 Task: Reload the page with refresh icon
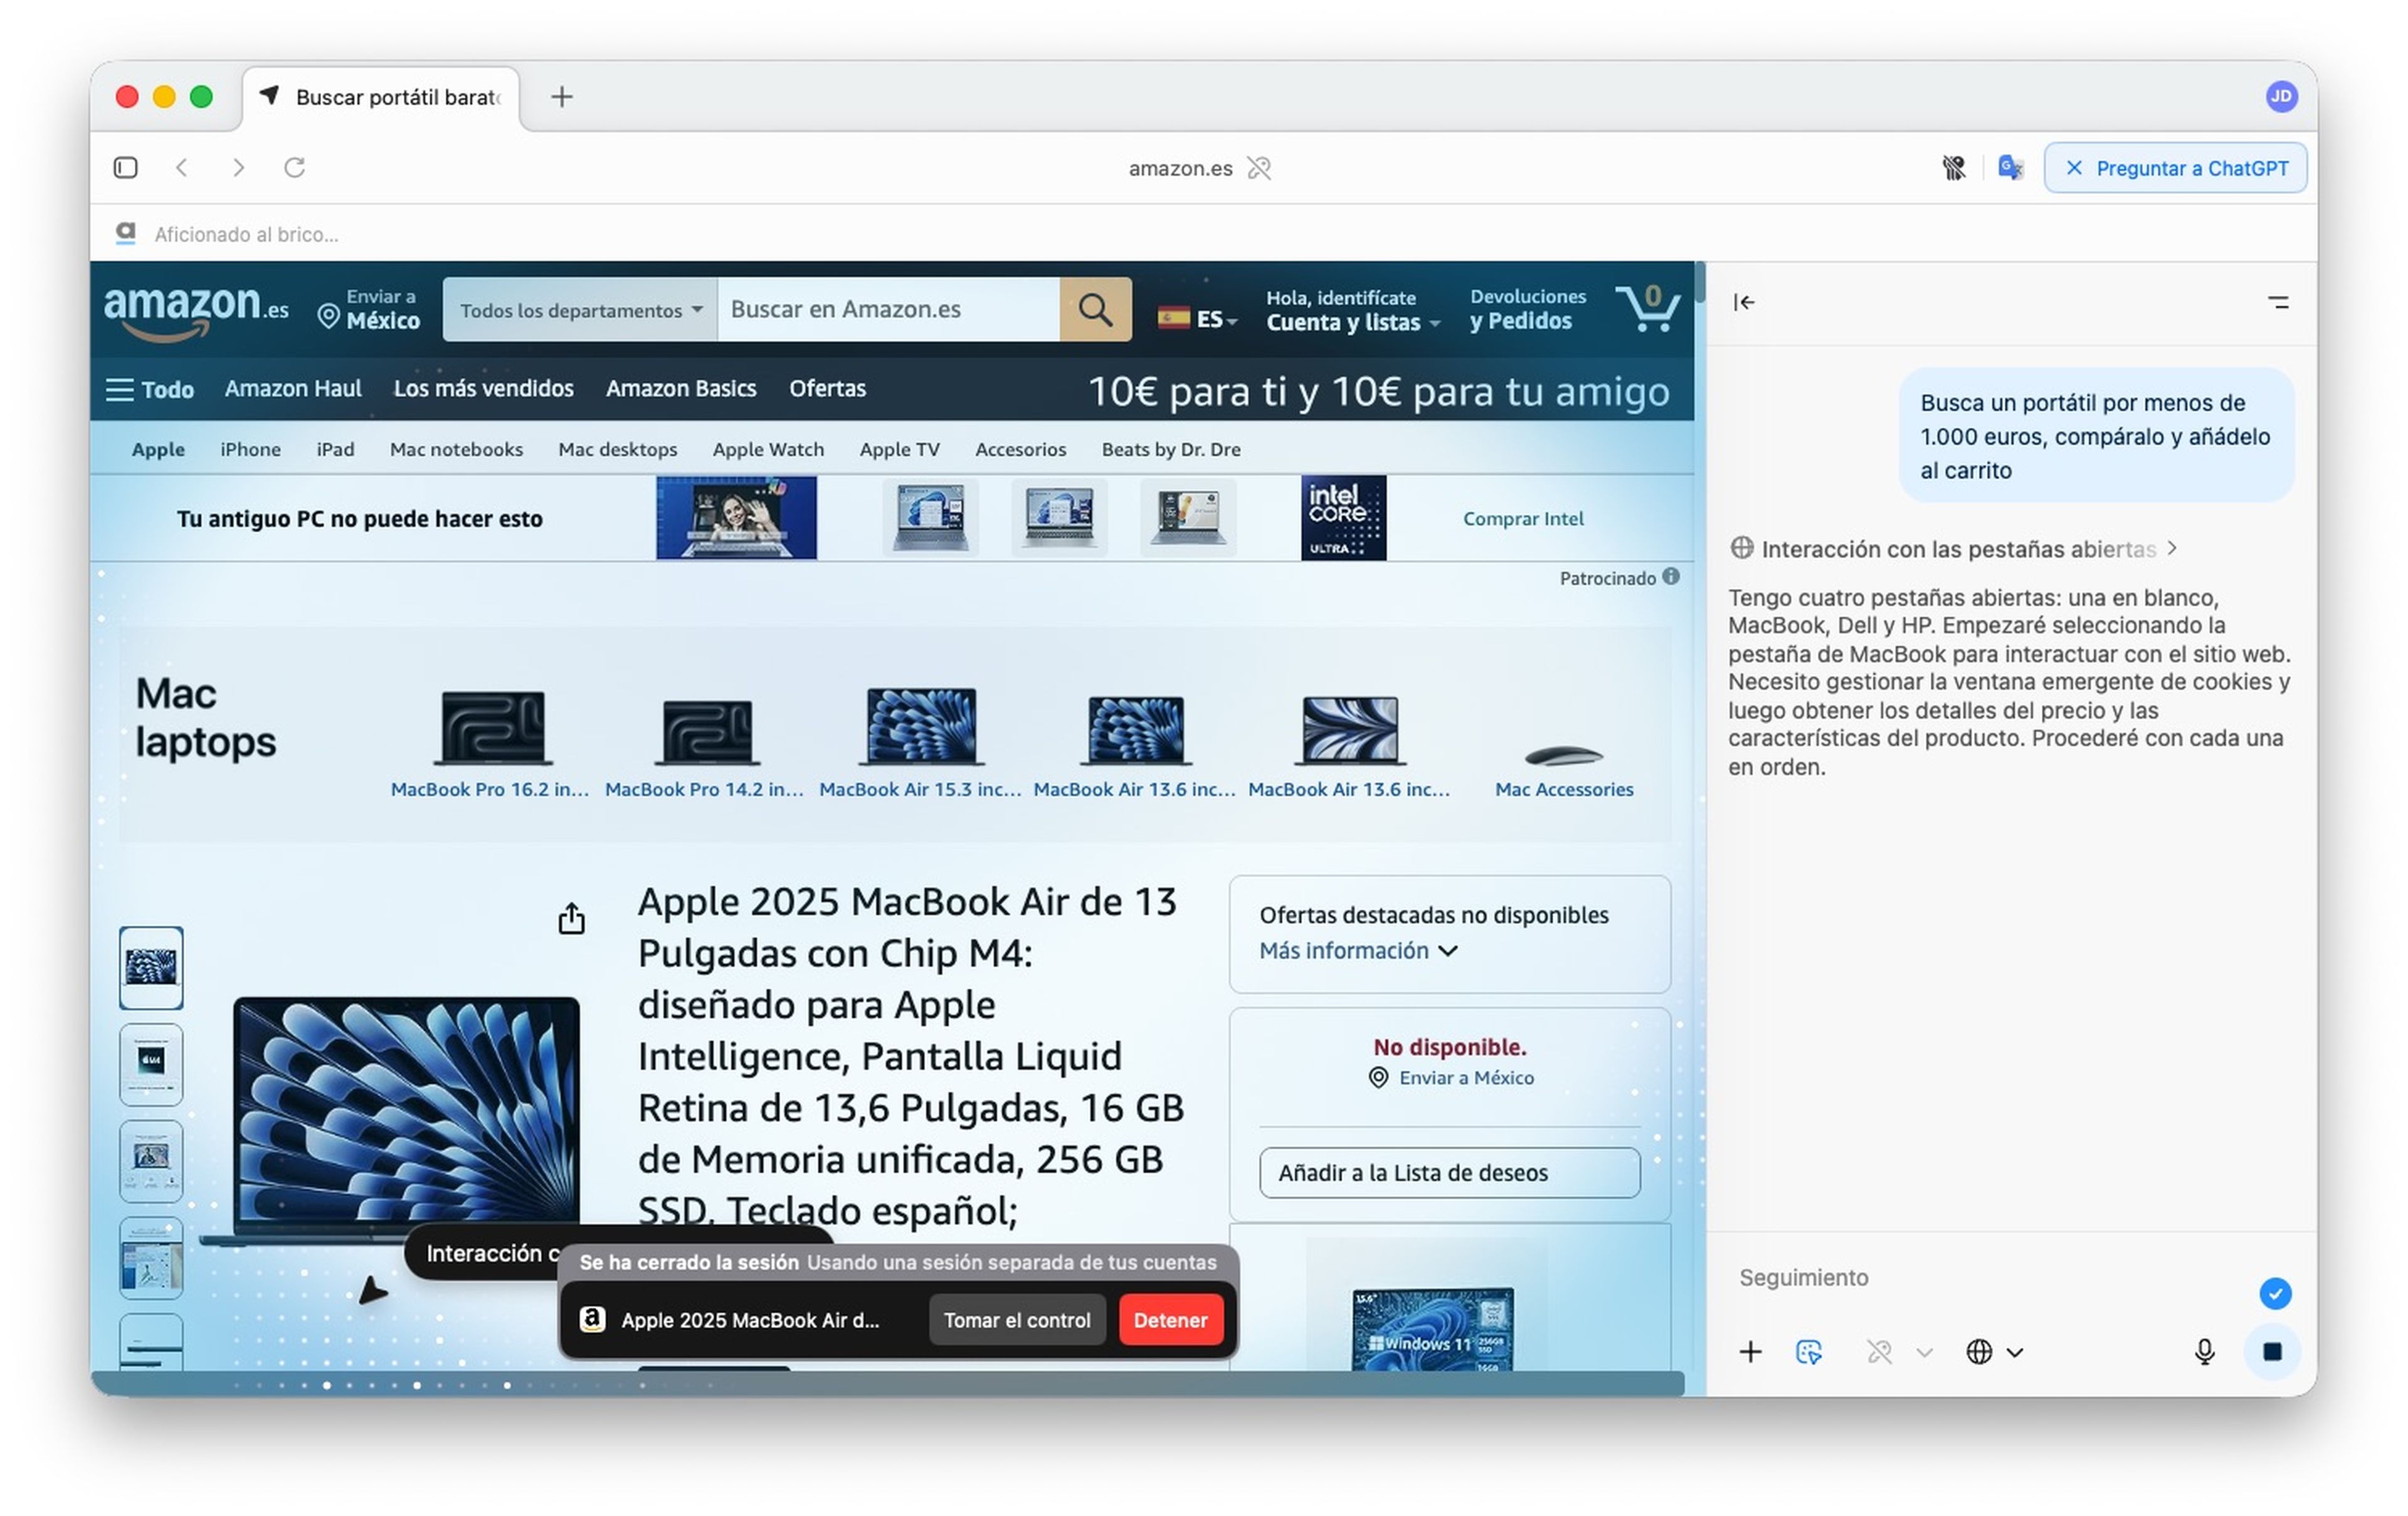click(294, 168)
